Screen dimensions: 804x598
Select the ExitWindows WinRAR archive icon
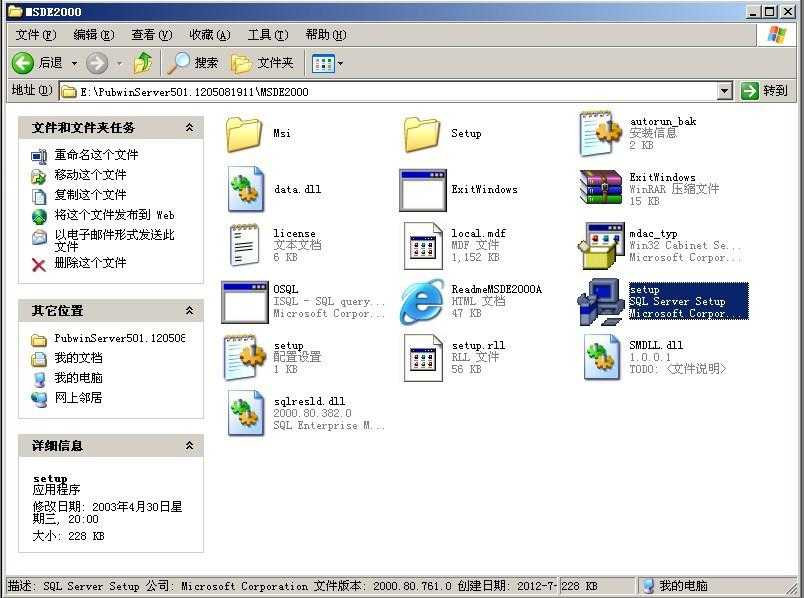[x=600, y=188]
